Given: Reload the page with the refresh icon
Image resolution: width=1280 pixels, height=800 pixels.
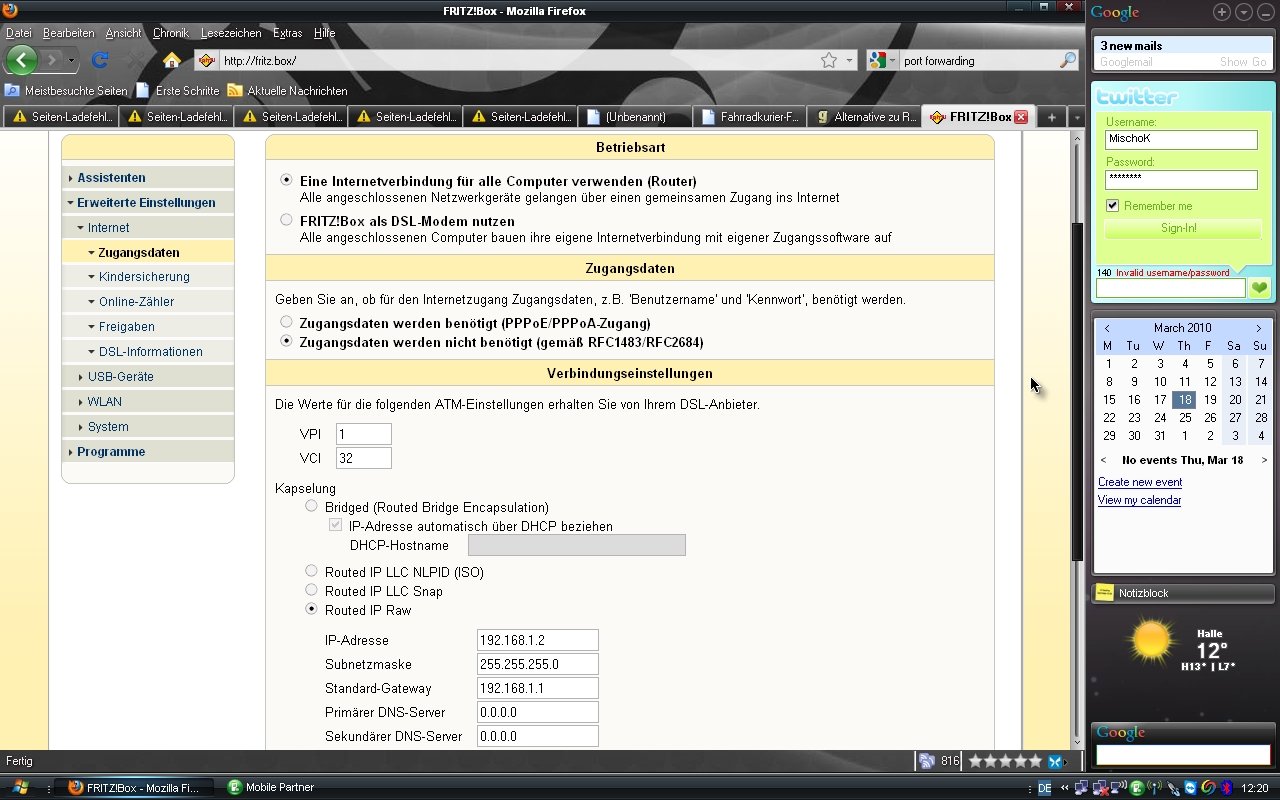Looking at the screenshot, I should 100,60.
